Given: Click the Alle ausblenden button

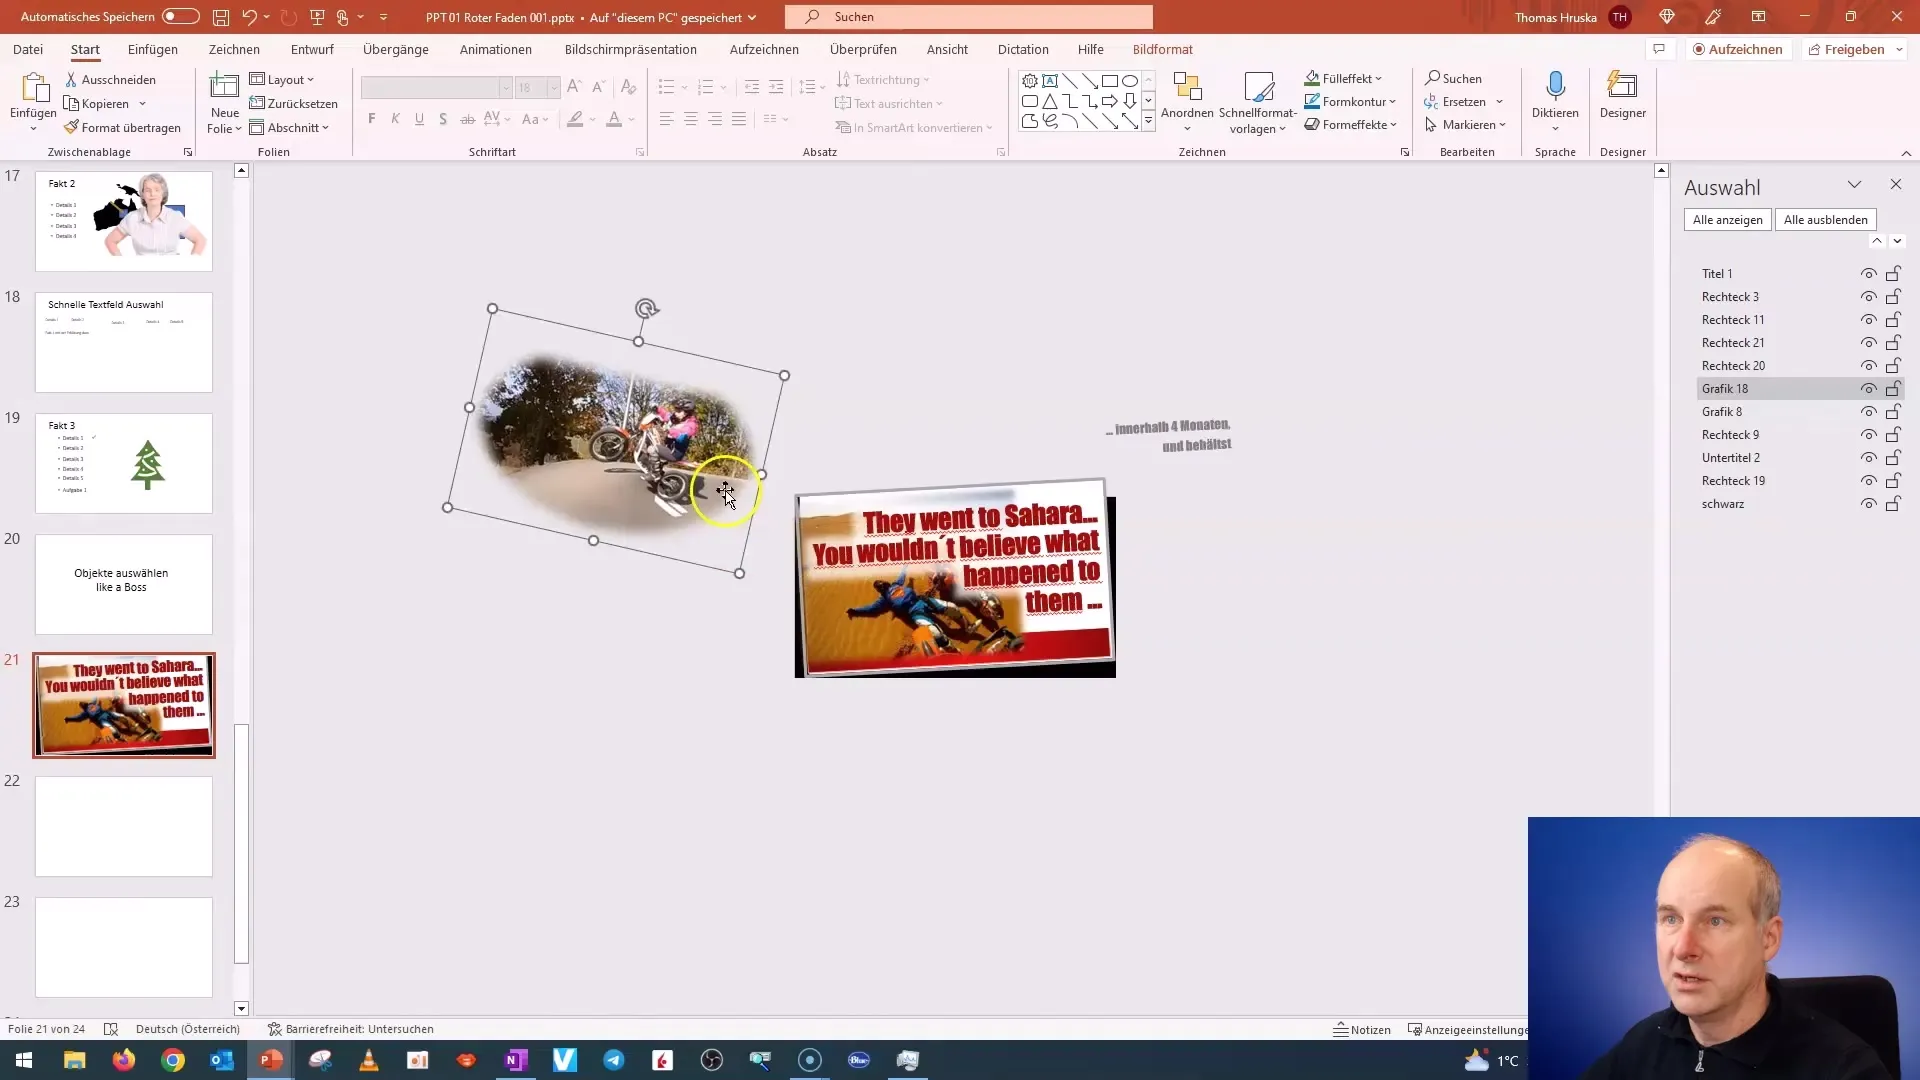Looking at the screenshot, I should (x=1826, y=219).
